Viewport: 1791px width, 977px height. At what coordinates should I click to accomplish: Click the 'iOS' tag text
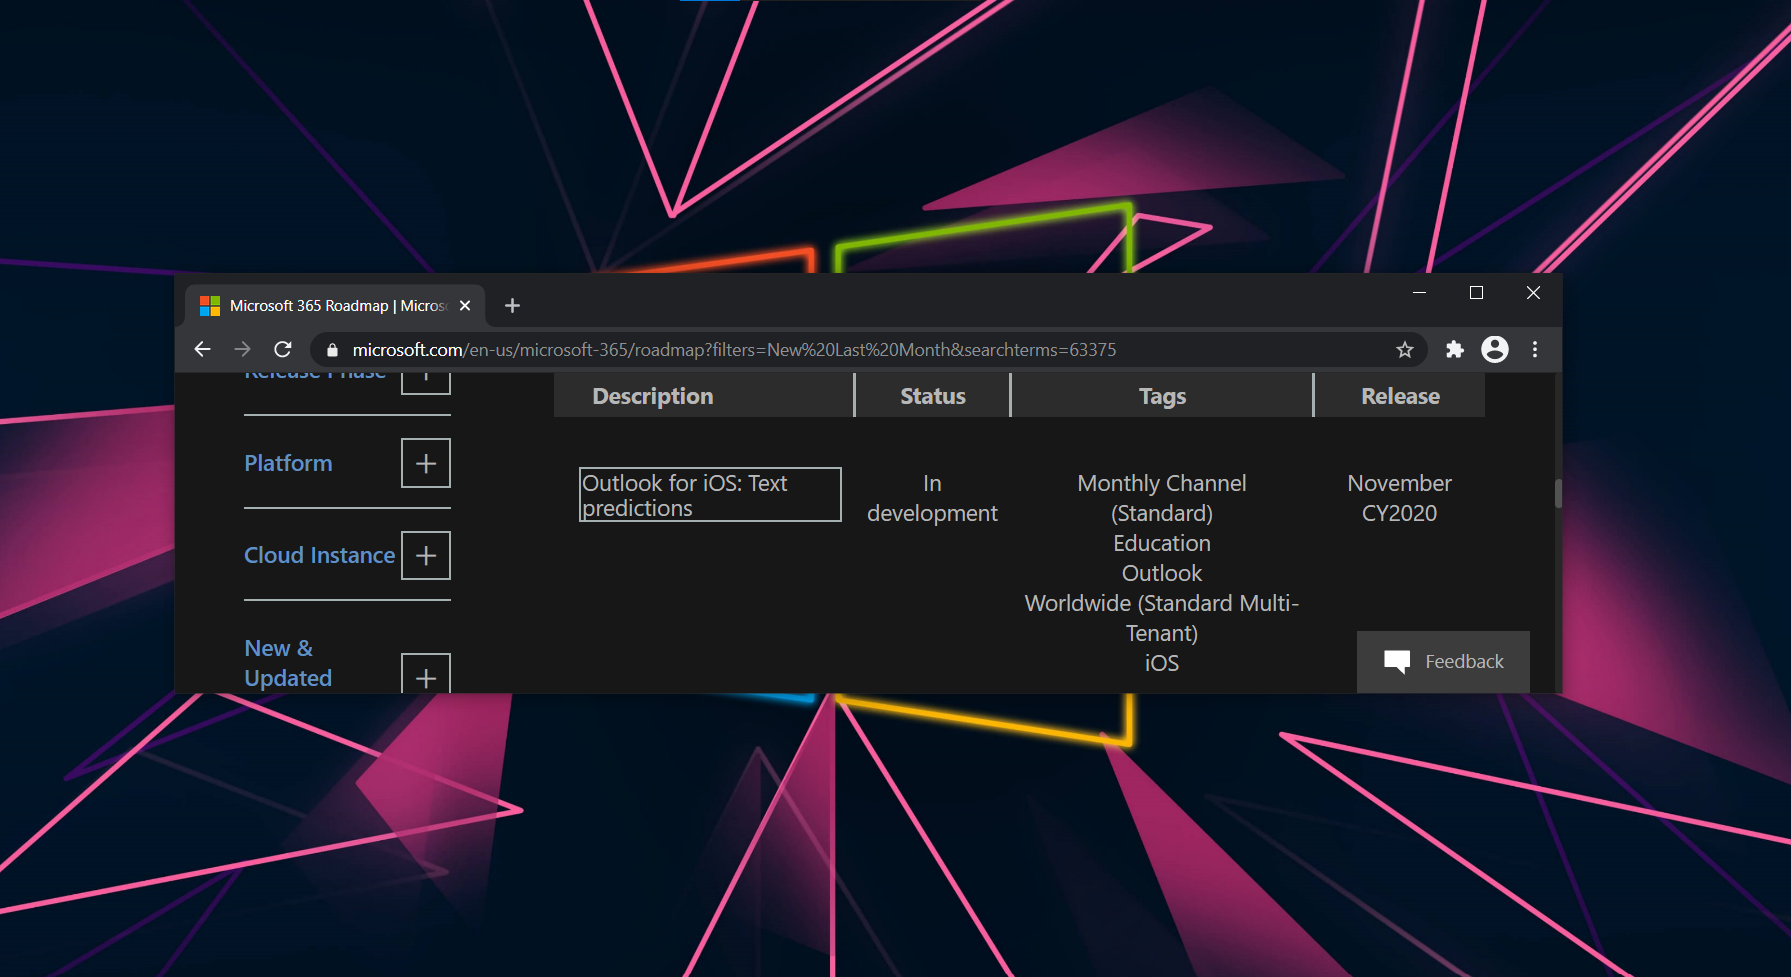tap(1162, 663)
